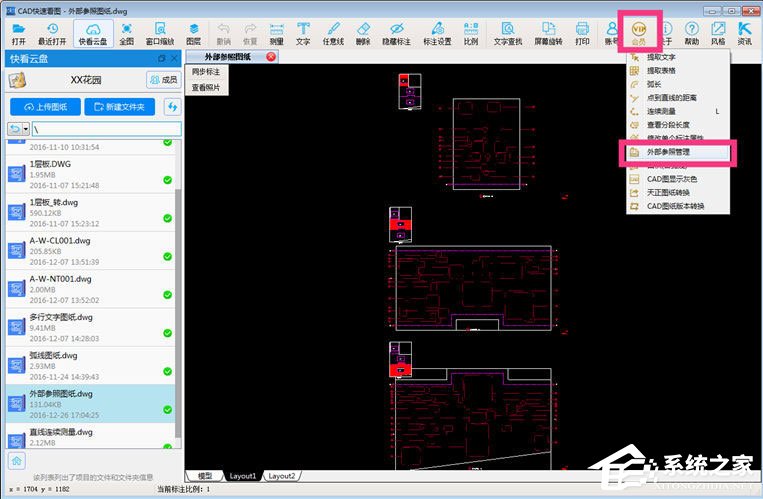This screenshot has height=499, width=763.
Task: Expand the back-navigation dropdown arrow beside path field
Action: point(26,130)
